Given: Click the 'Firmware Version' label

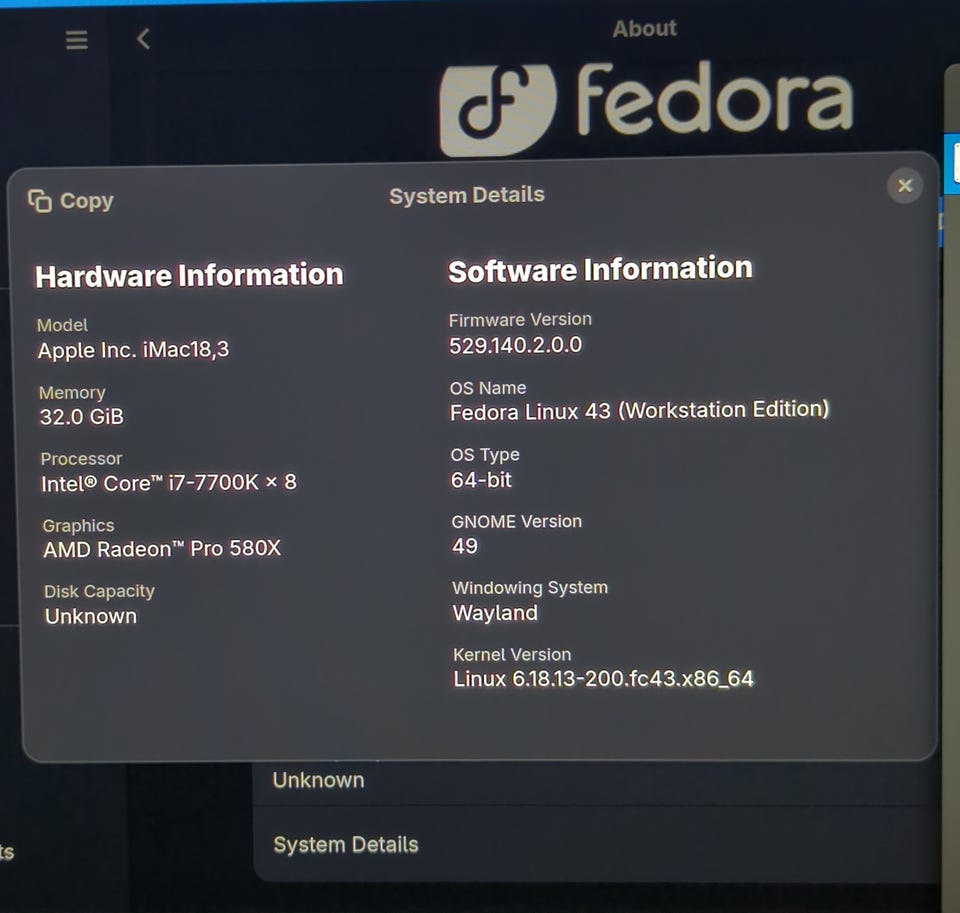Looking at the screenshot, I should click(520, 320).
